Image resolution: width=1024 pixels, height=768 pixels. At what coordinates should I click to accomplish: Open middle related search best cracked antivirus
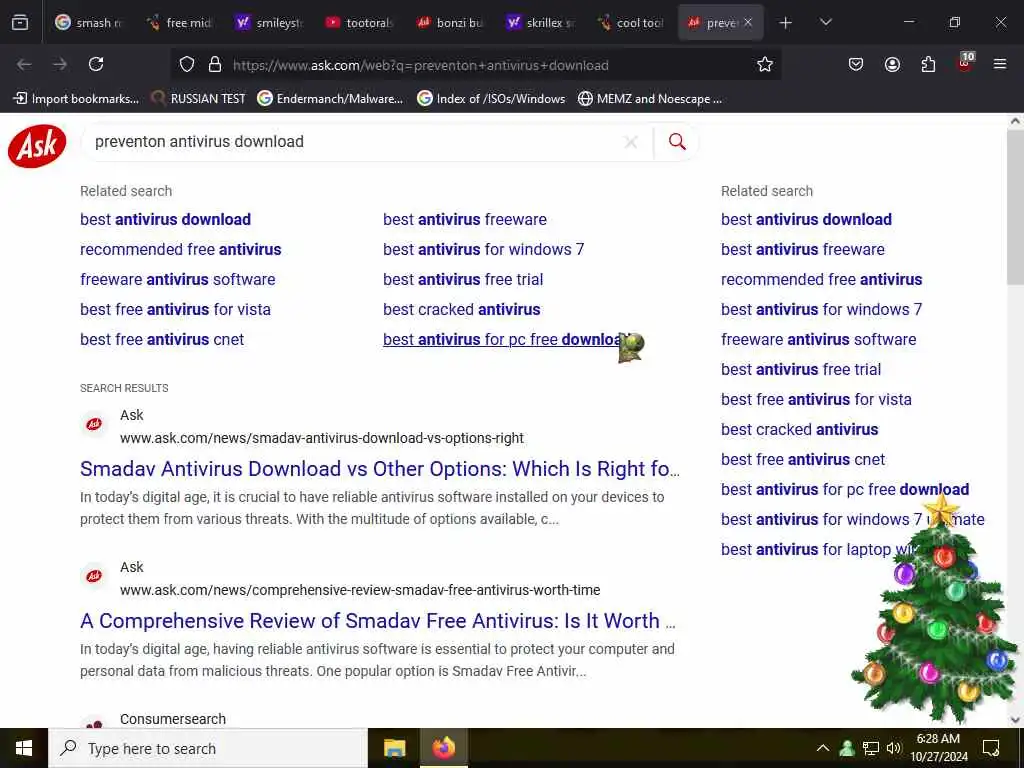pos(462,310)
